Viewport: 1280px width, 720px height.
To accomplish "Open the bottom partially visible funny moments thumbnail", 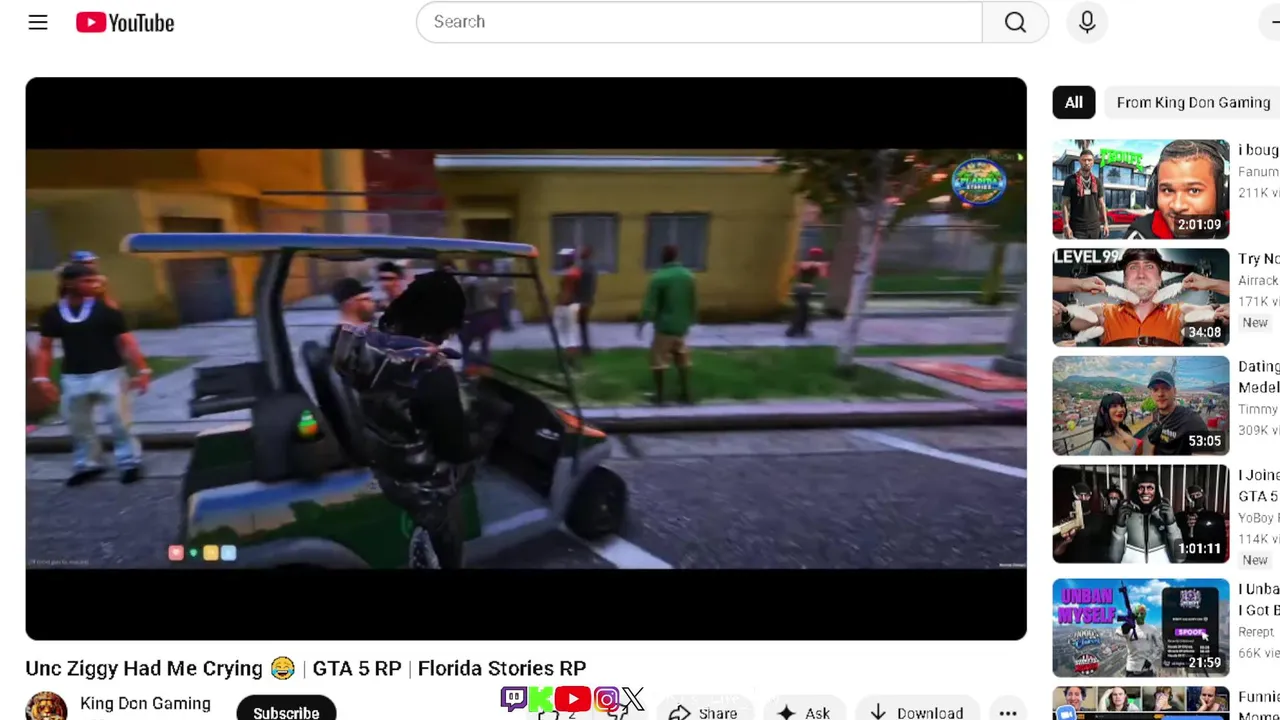I will pos(1140,703).
